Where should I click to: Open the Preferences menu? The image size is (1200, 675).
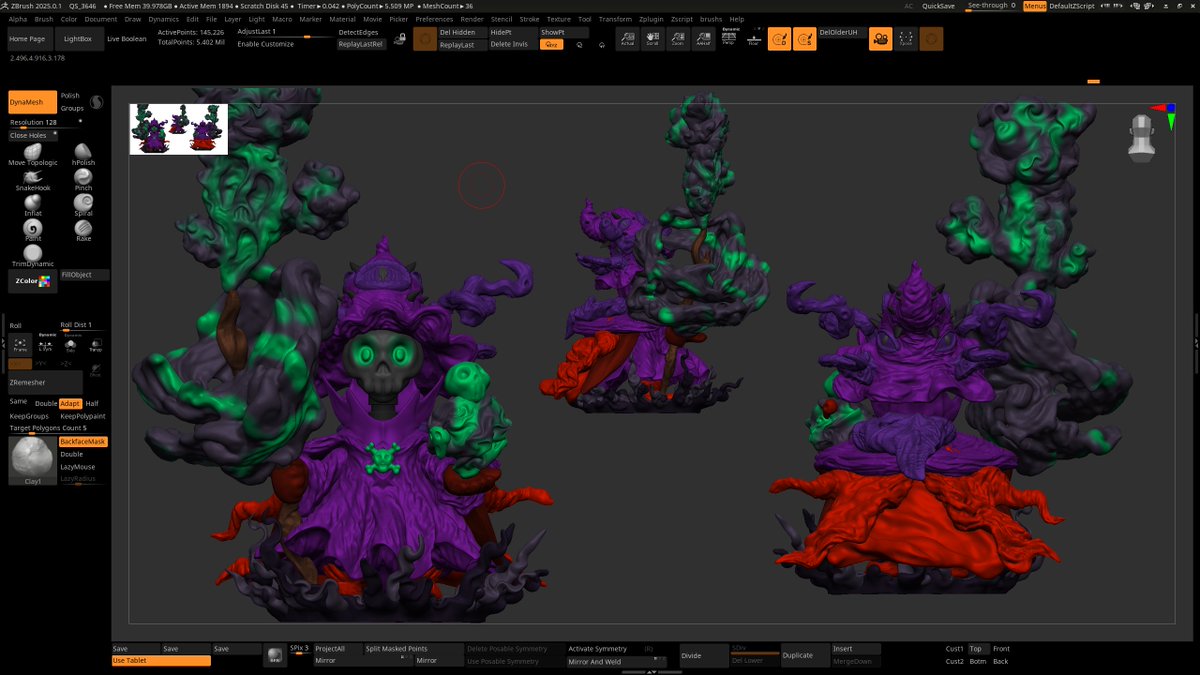(434, 19)
